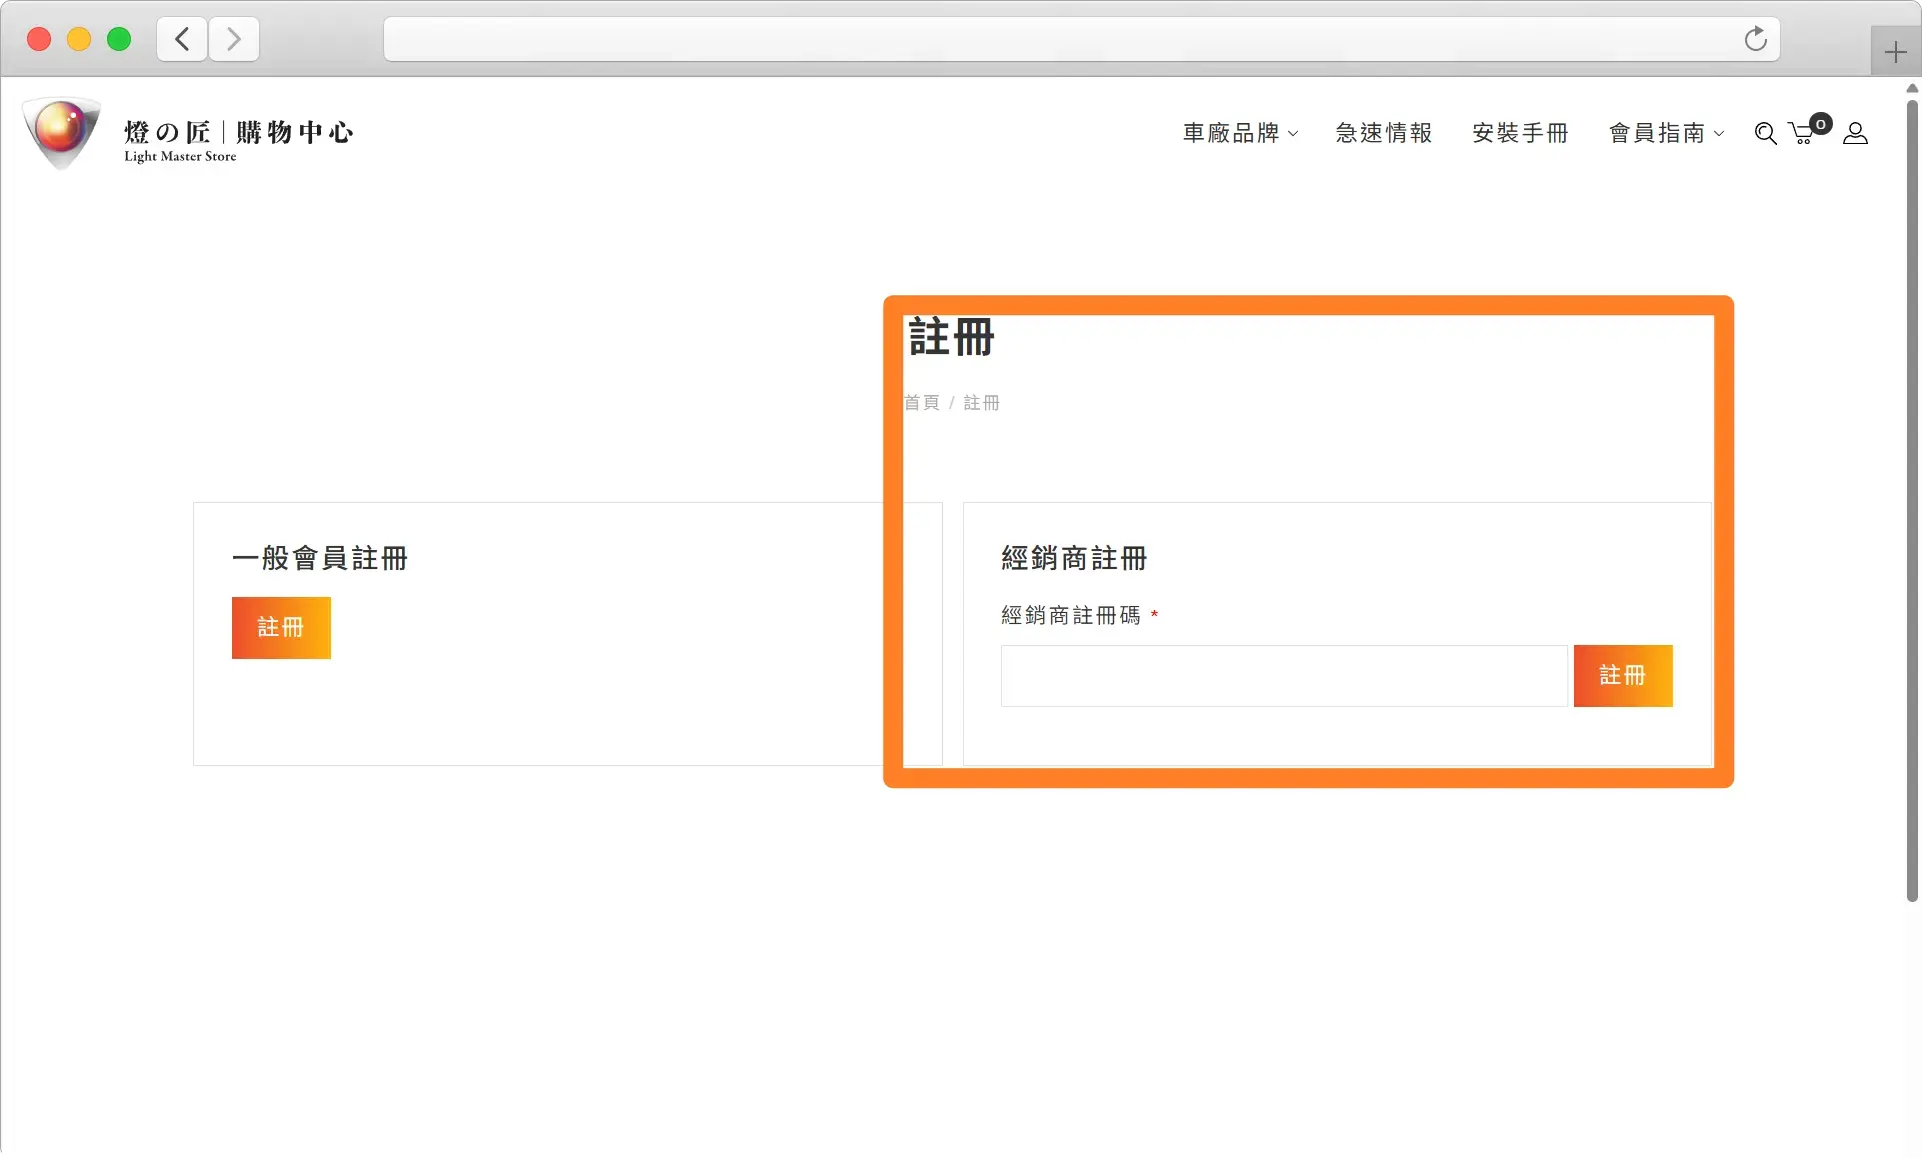Click the 燈の匠 購物中心 site title

pyautogui.click(x=239, y=132)
